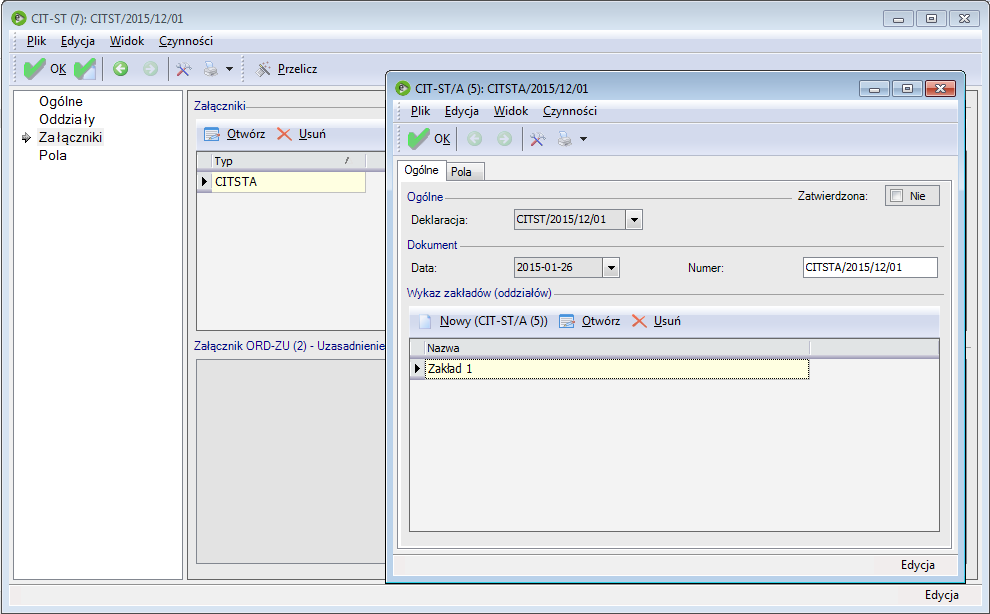This screenshot has width=990, height=614.
Task: Click Otwórz button in Załączniki panel
Action: click(x=235, y=134)
